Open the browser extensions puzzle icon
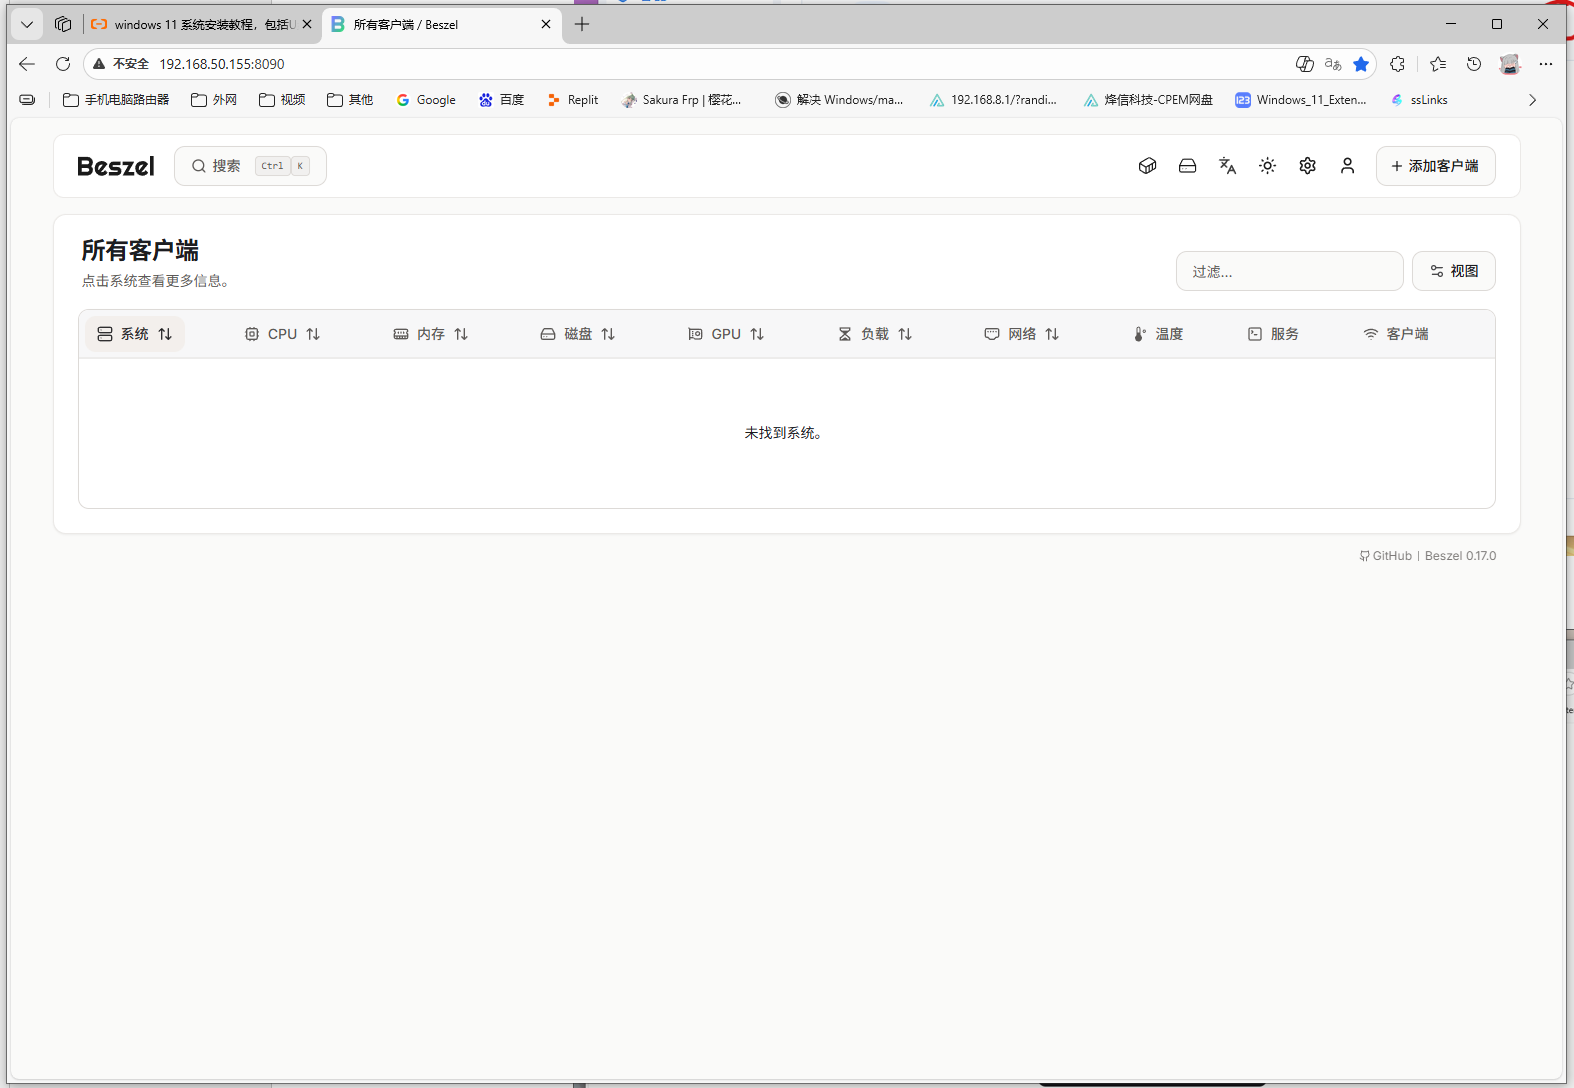The height and width of the screenshot is (1088, 1574). (1397, 64)
